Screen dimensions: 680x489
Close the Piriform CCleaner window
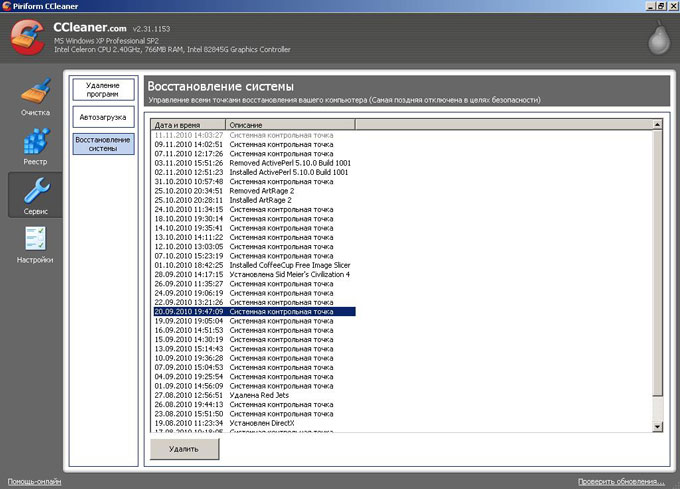pos(673,6)
